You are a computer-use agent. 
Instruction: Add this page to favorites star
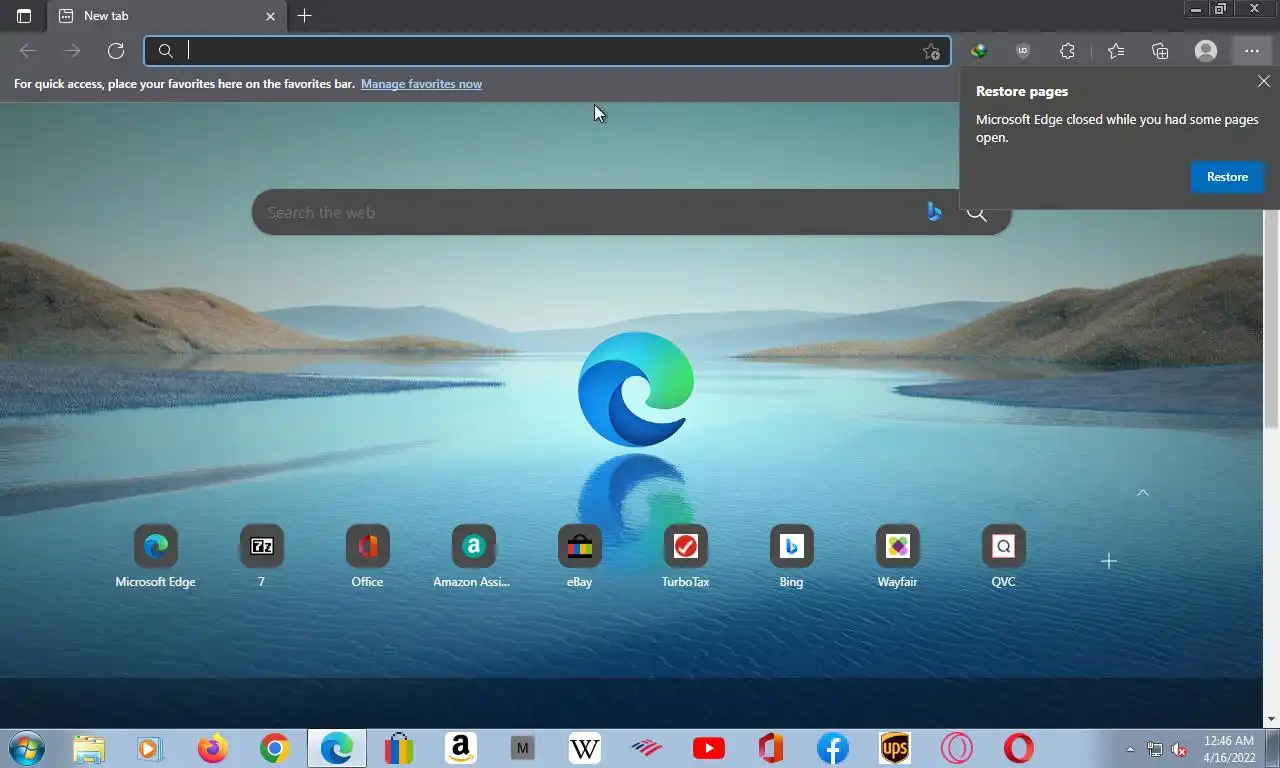(x=931, y=52)
